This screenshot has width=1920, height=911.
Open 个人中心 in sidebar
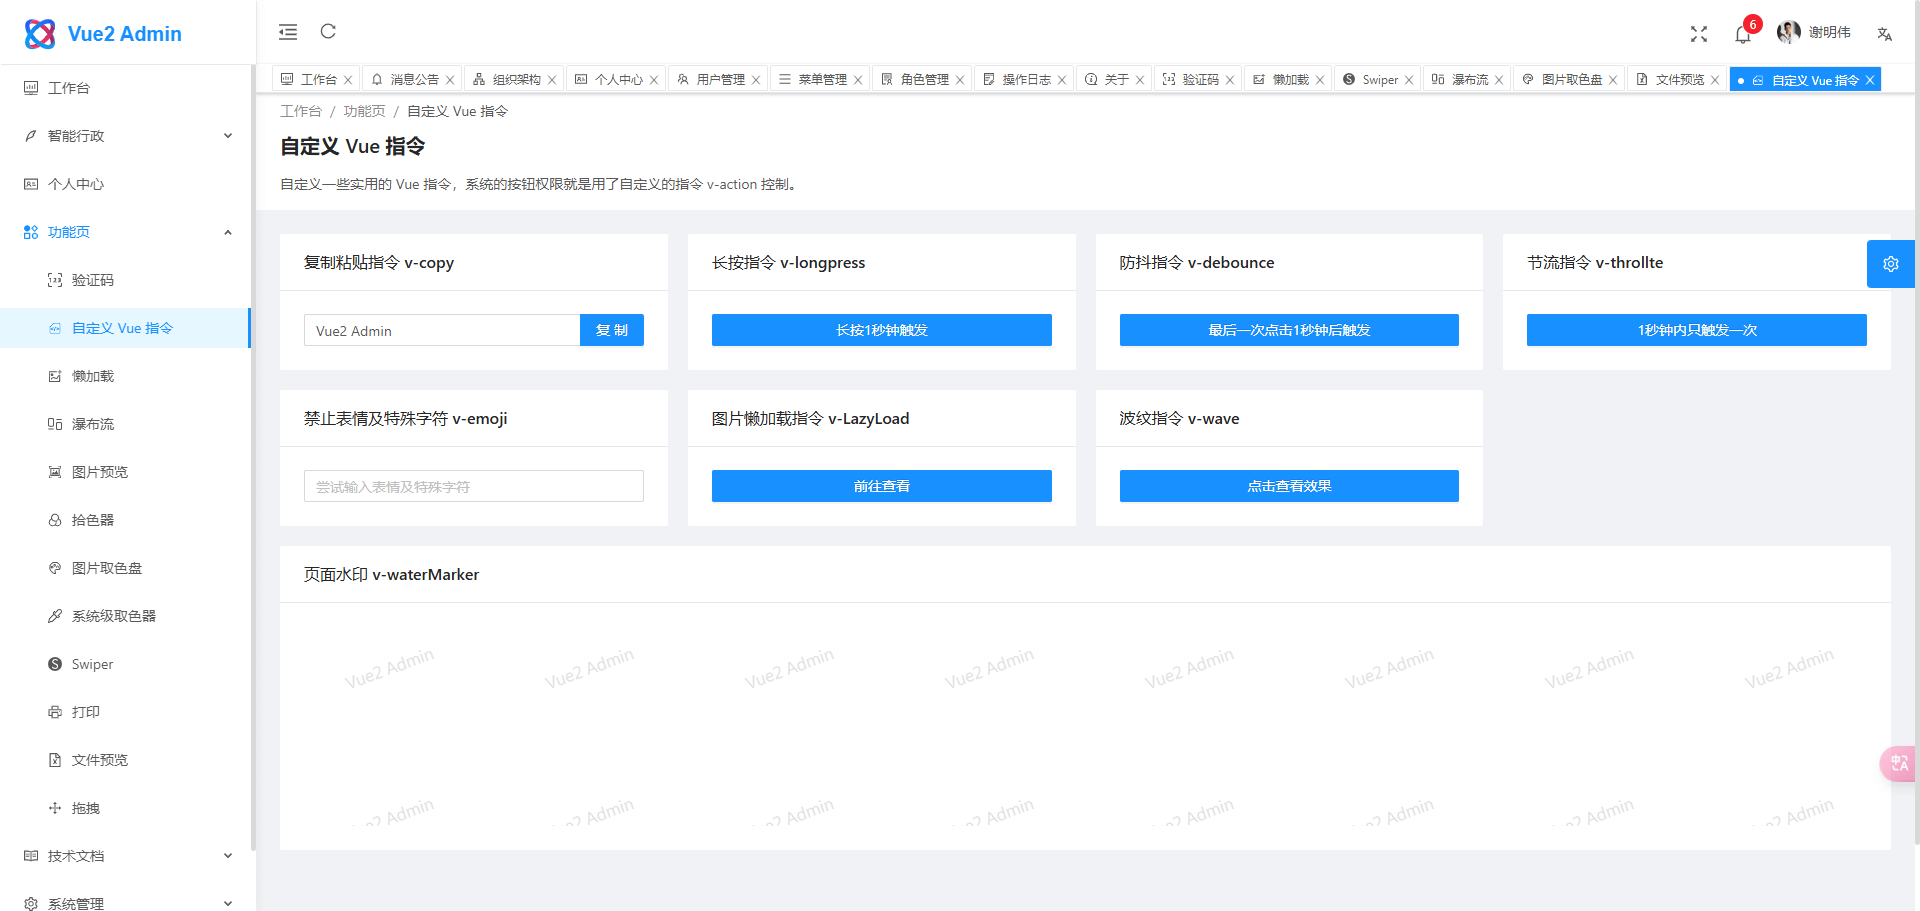point(125,184)
